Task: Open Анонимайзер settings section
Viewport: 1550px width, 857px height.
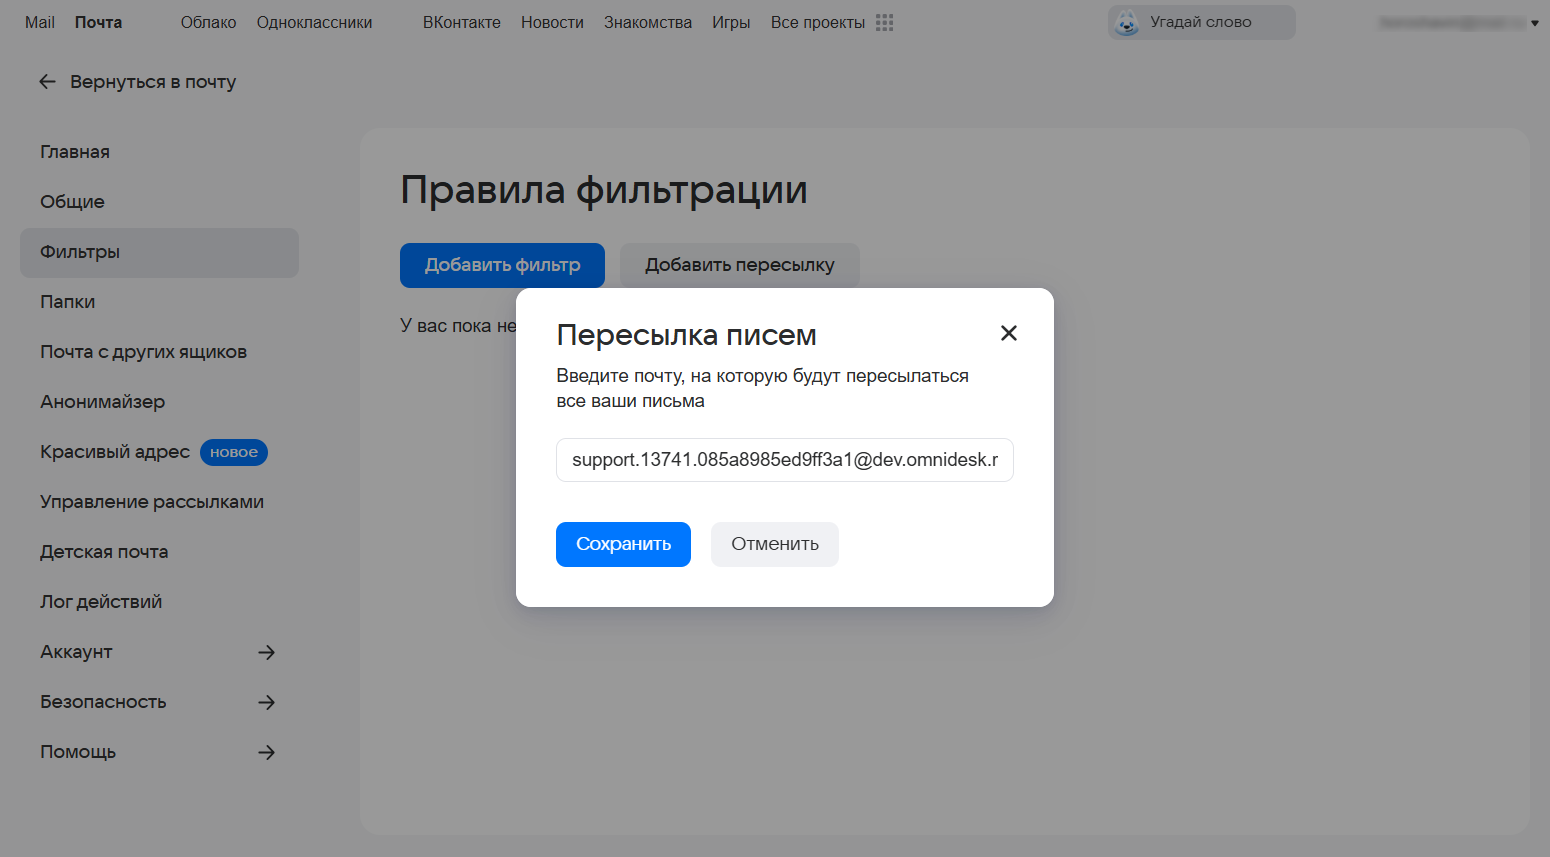Action: click(x=103, y=402)
